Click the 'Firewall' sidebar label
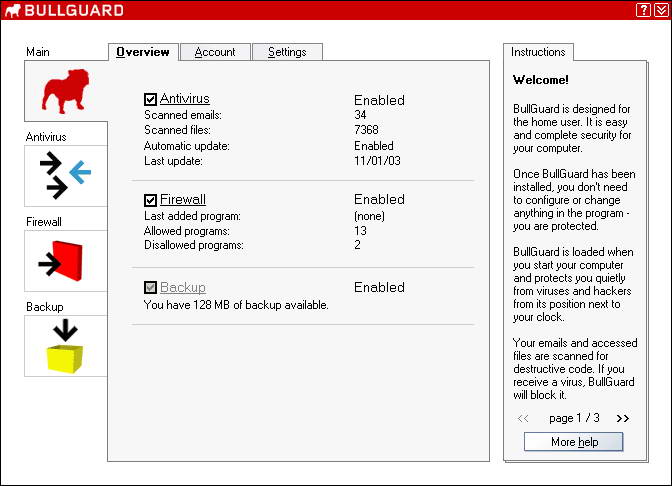The width and height of the screenshot is (672, 486). 44,222
